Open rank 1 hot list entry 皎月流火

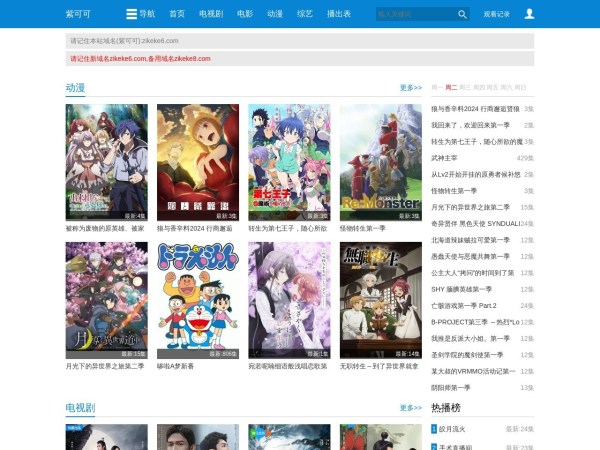tap(452, 429)
